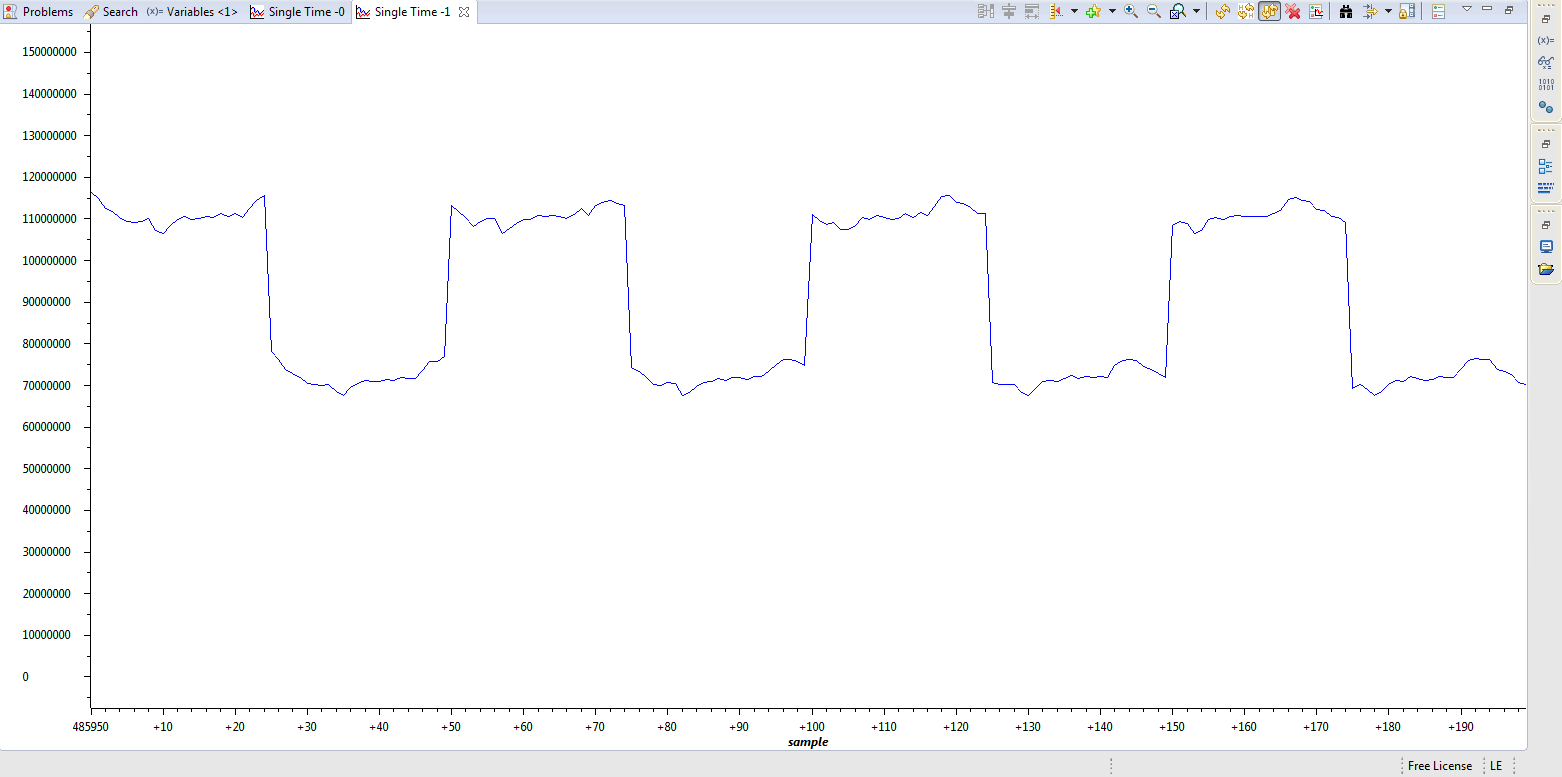Open the Expressions glasses icon in side trim
This screenshot has width=1562, height=777.
point(1546,62)
